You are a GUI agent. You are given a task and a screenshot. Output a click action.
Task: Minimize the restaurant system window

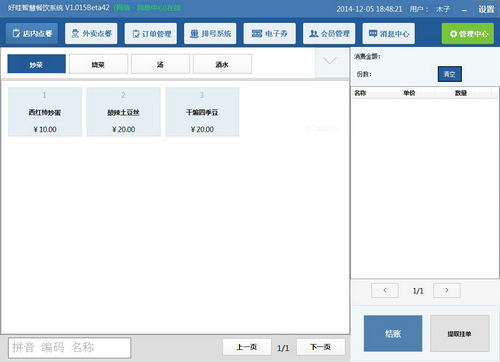[x=464, y=10]
